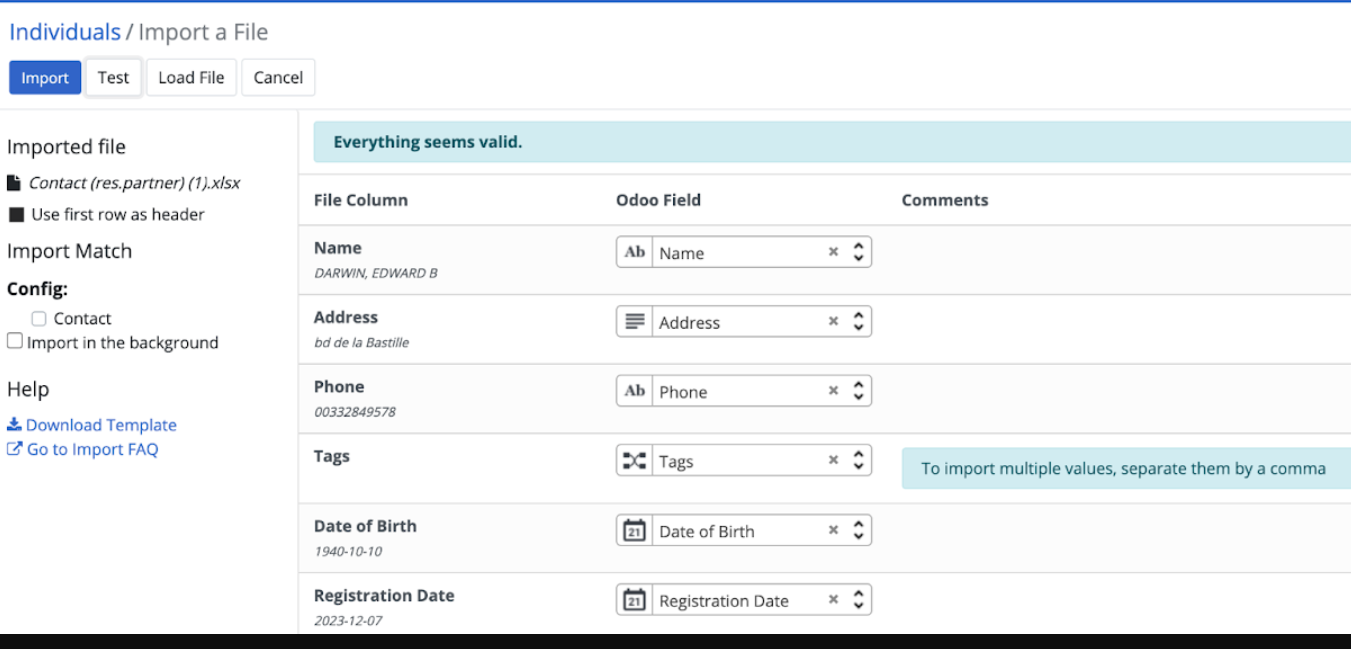Open the Tags field selector dropdown
This screenshot has height=649, width=1351.
point(858,460)
